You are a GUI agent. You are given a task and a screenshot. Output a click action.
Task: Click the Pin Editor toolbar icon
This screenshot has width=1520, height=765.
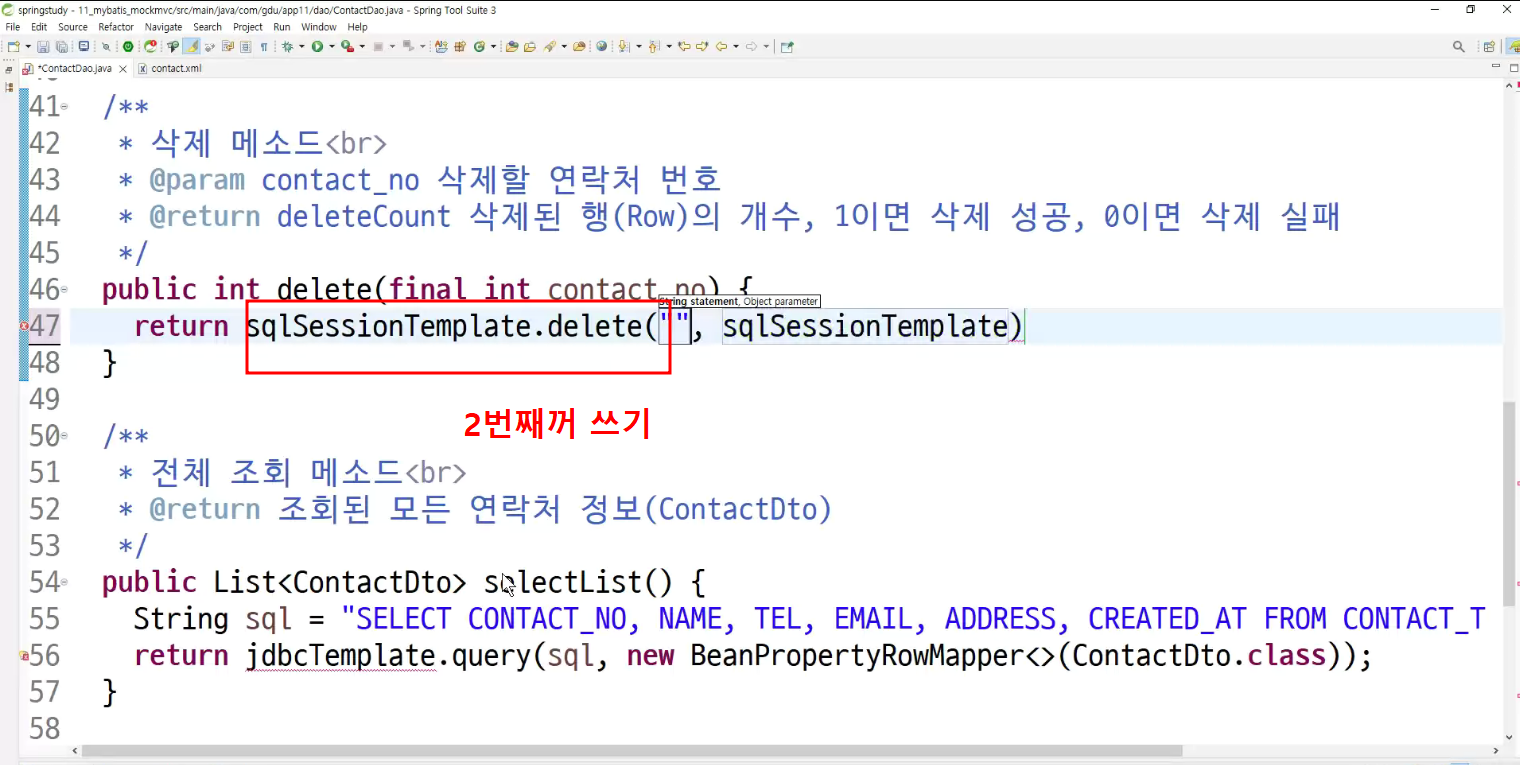[787, 46]
